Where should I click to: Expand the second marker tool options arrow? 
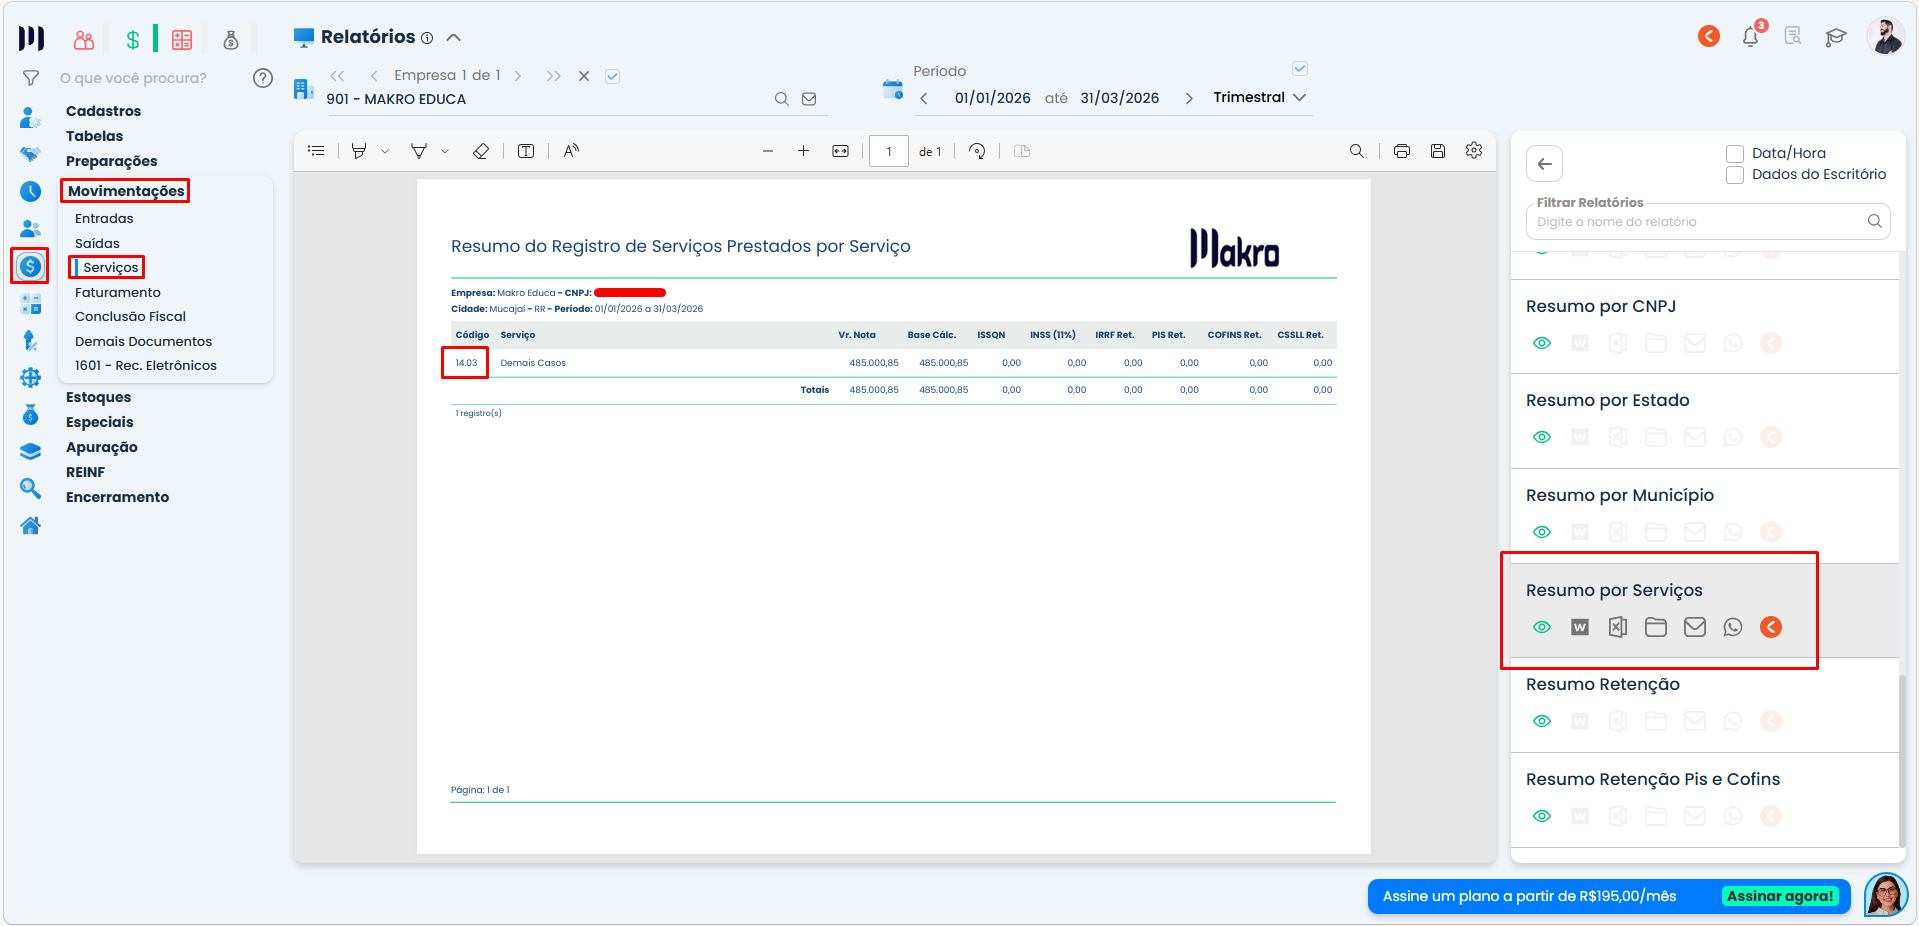(445, 152)
